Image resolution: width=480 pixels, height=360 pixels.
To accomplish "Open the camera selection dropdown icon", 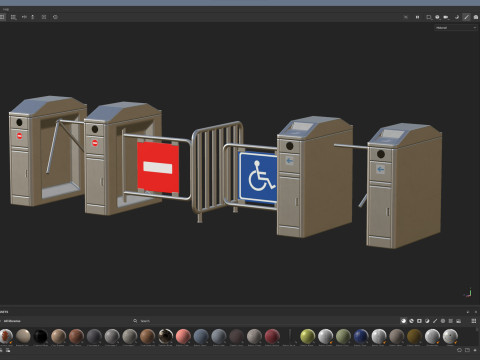I will tap(446, 17).
